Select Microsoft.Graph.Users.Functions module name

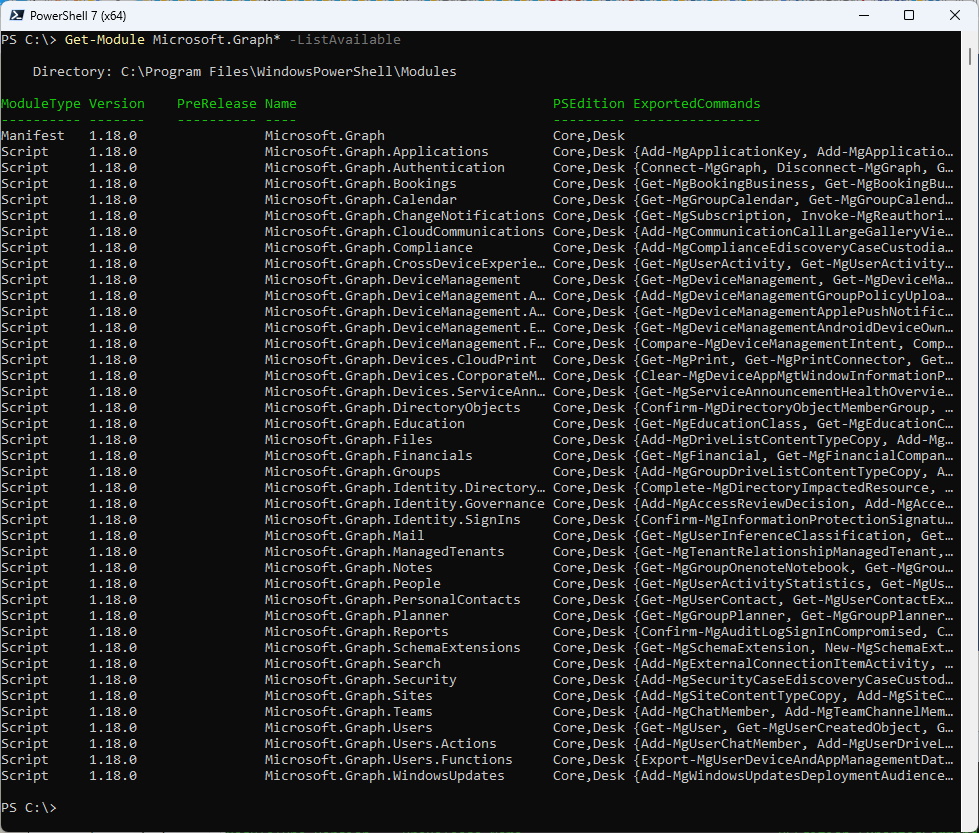[389, 760]
